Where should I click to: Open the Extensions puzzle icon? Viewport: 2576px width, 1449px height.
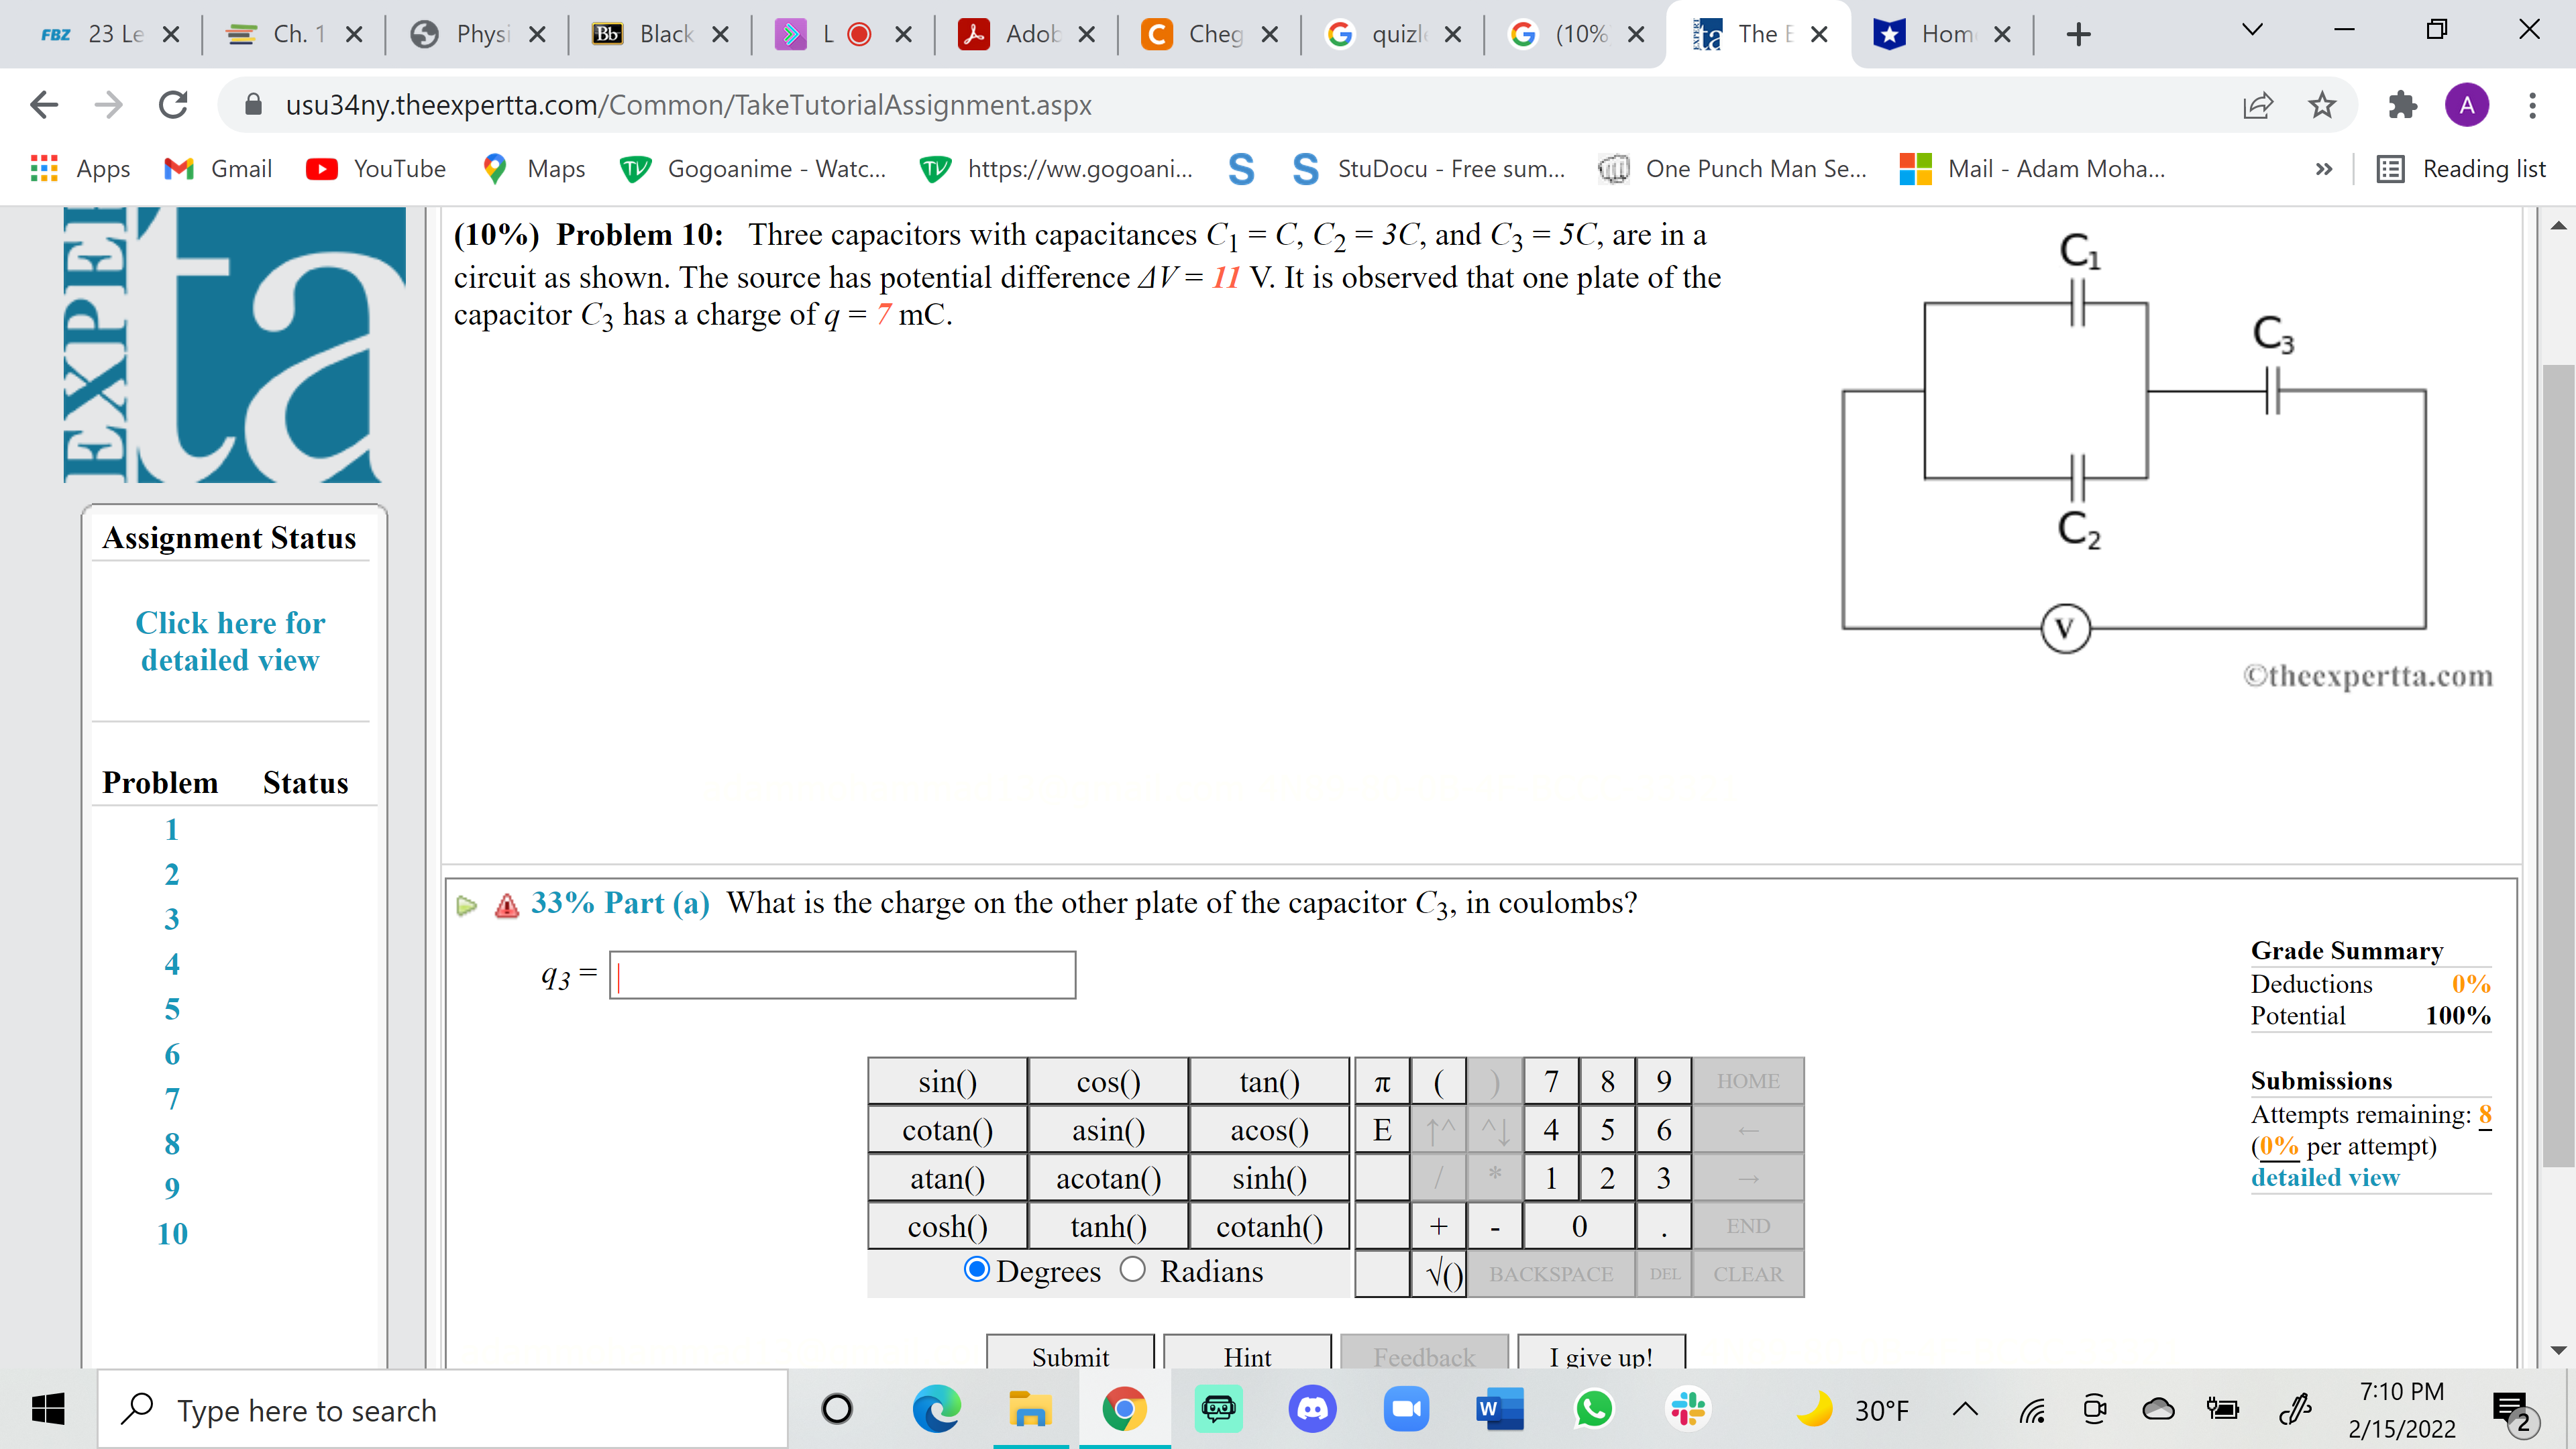coord(2404,105)
